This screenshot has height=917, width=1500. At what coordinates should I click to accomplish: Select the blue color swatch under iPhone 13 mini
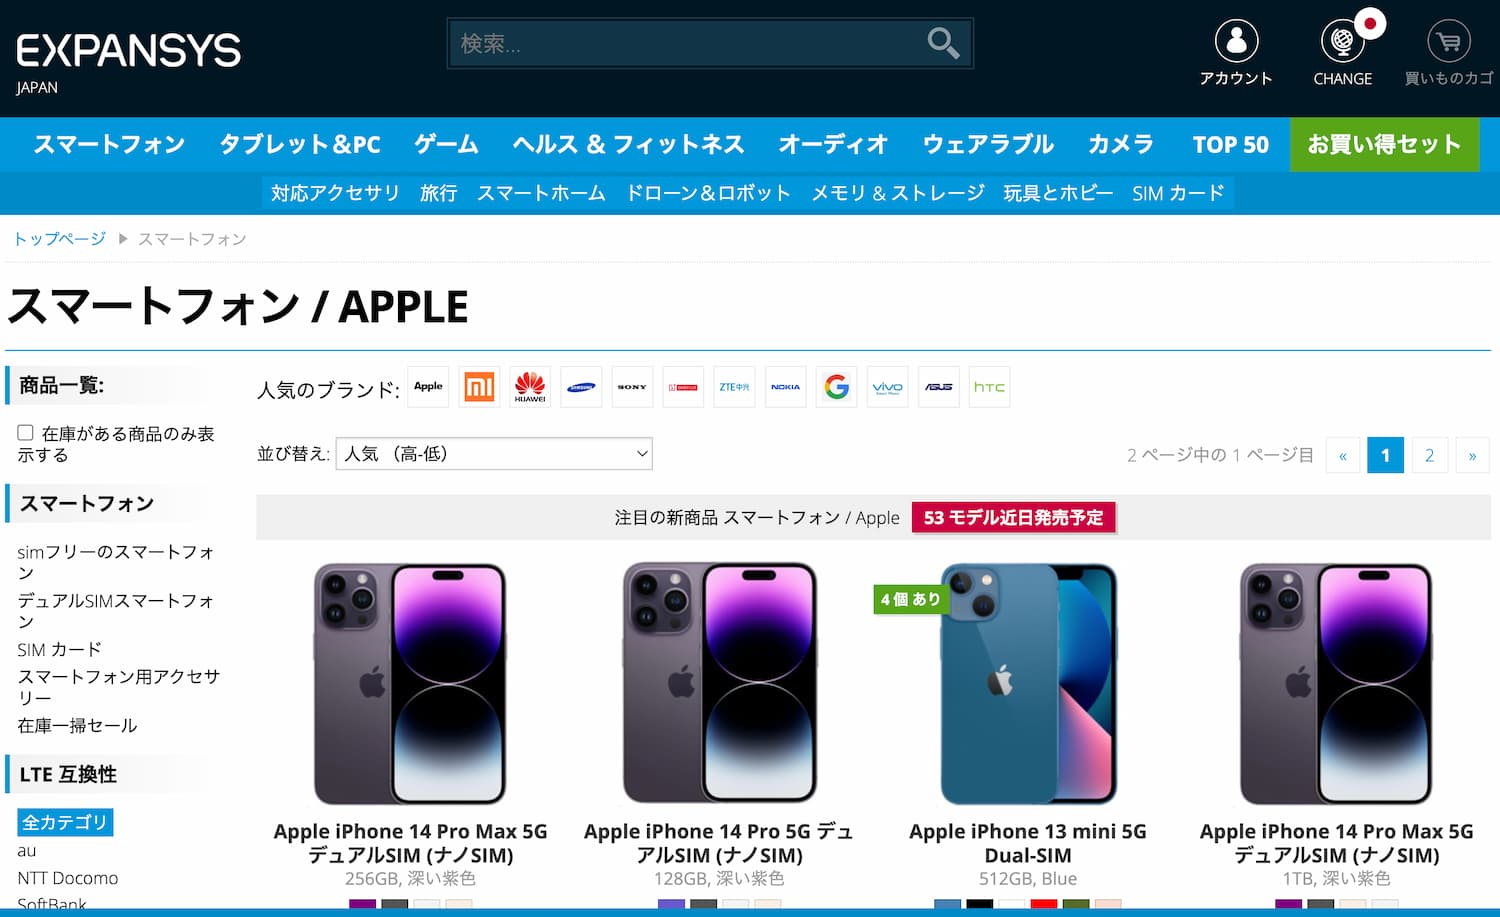(x=946, y=903)
